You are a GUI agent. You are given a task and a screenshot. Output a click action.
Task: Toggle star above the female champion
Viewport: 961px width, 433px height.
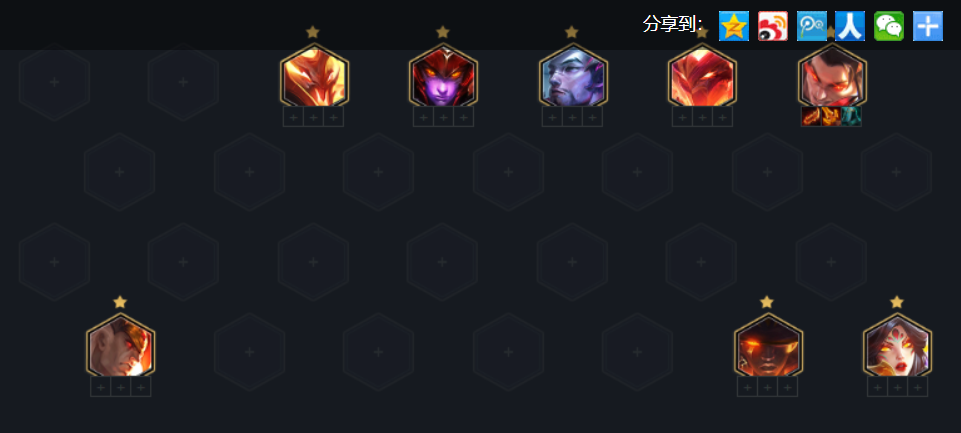[x=897, y=302]
